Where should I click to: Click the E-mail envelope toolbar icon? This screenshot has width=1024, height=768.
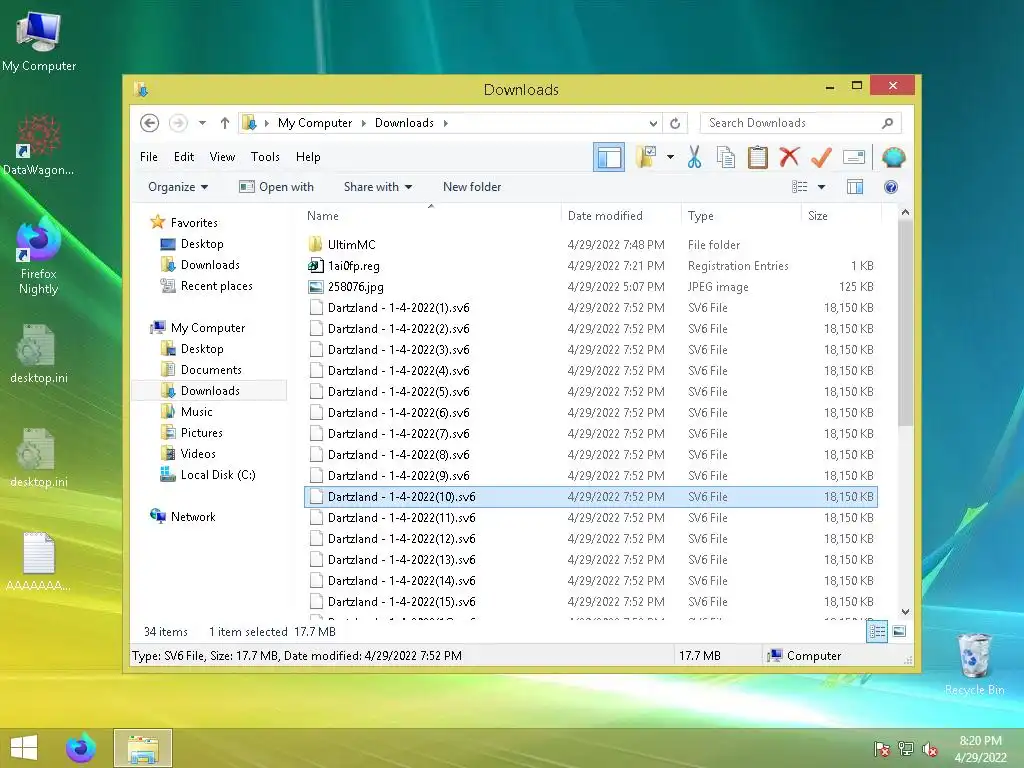[x=854, y=157]
